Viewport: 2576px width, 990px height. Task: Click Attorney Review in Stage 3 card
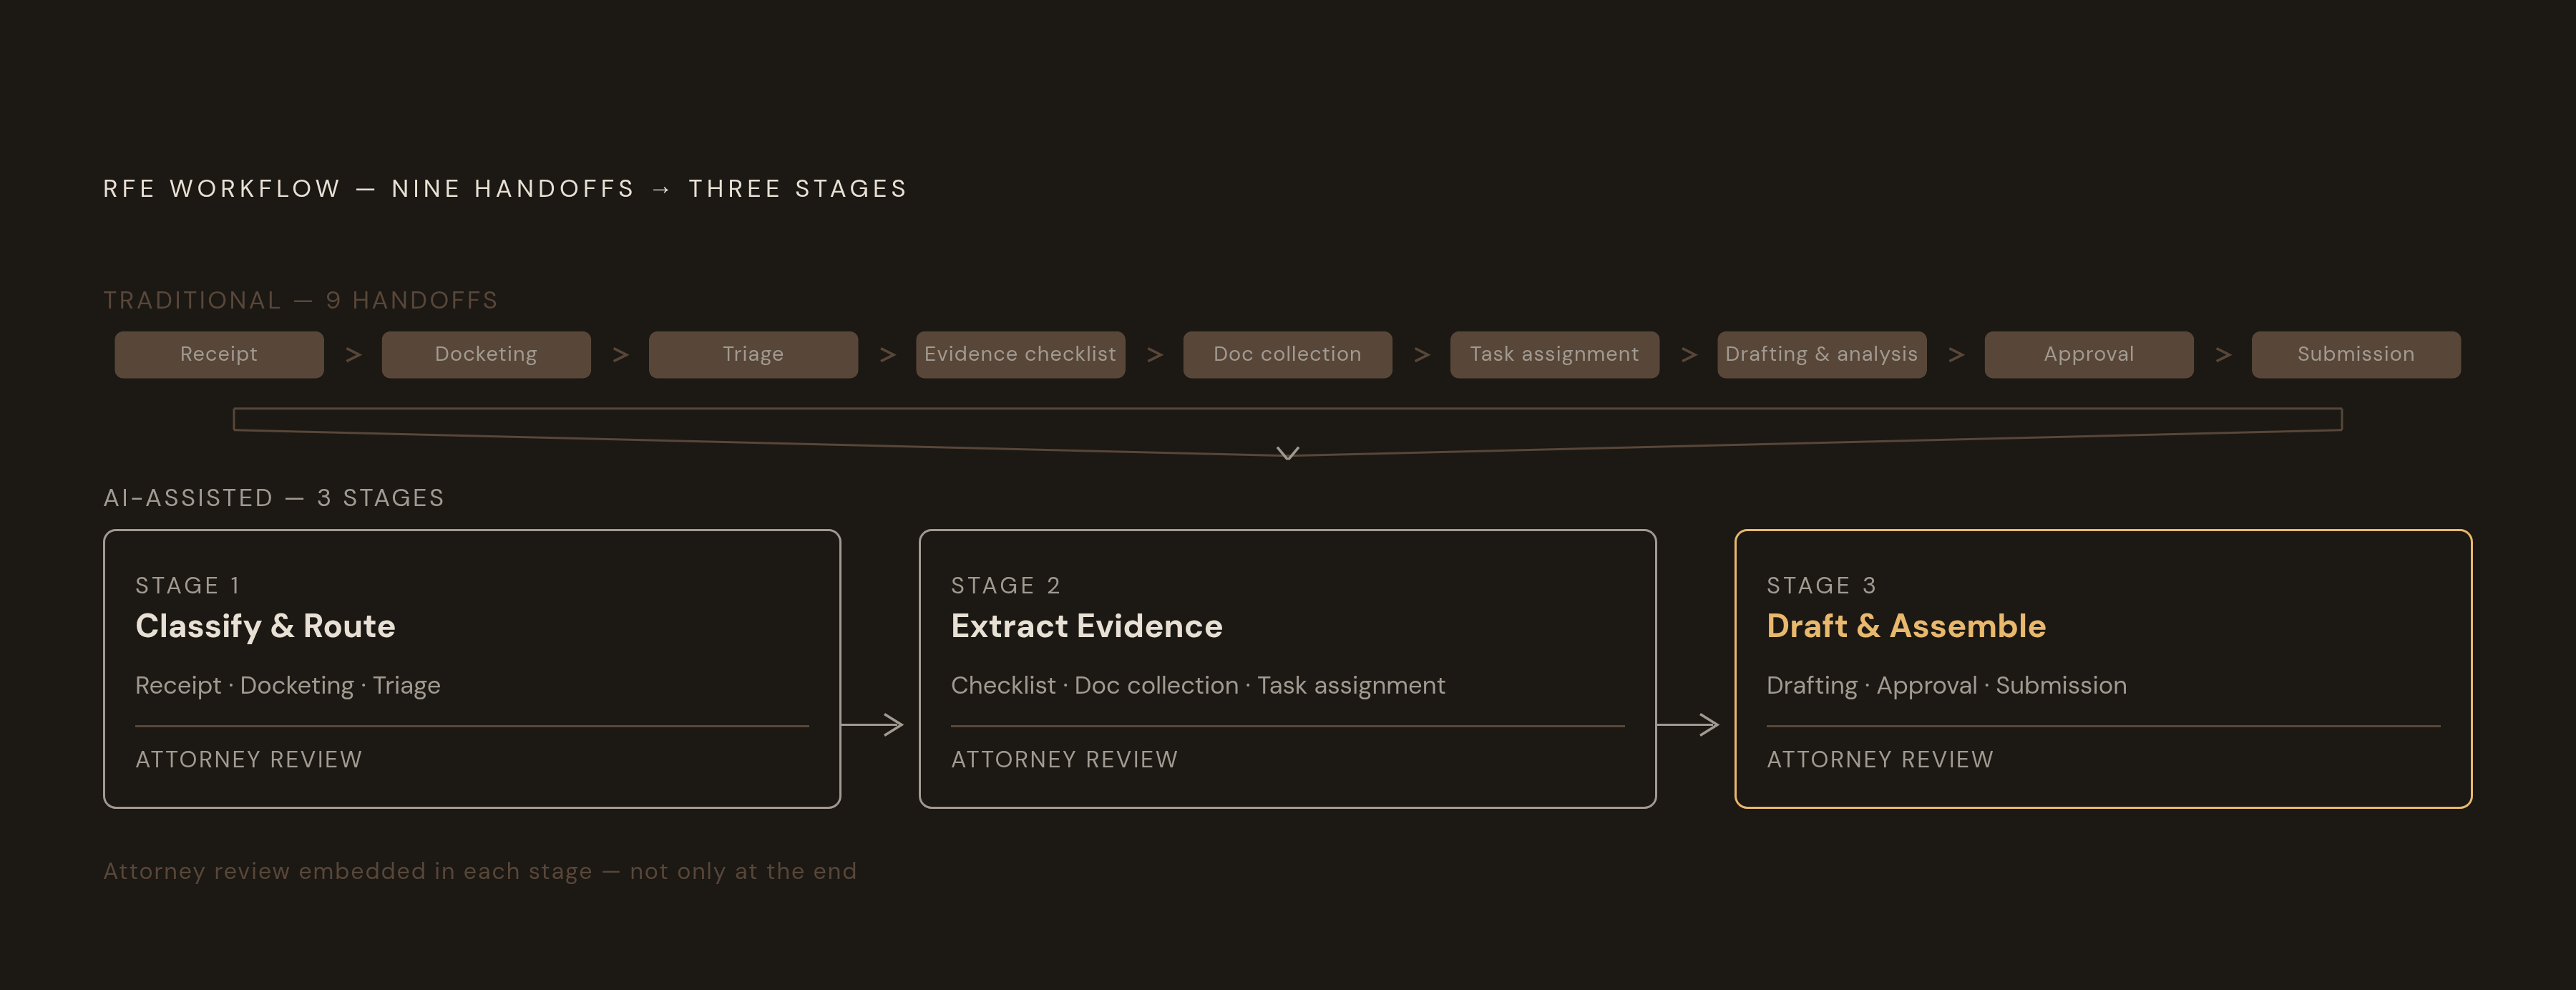pyautogui.click(x=1880, y=760)
